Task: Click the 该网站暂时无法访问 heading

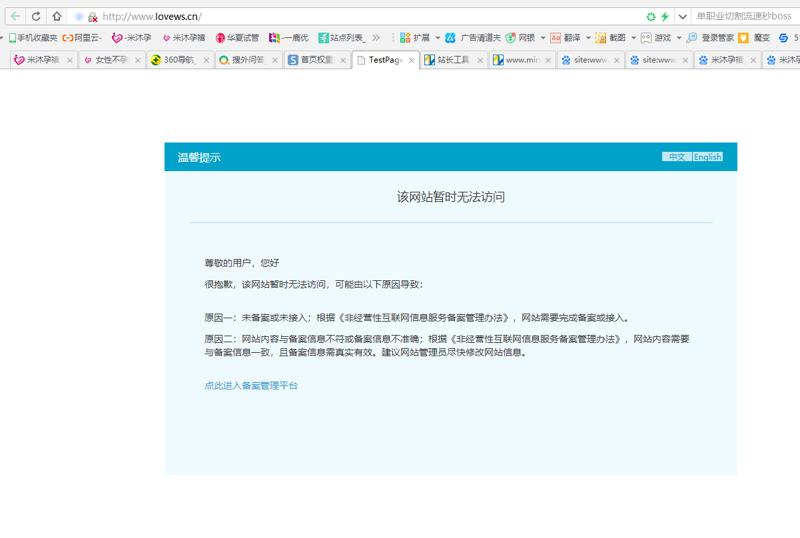Action: tap(451, 197)
